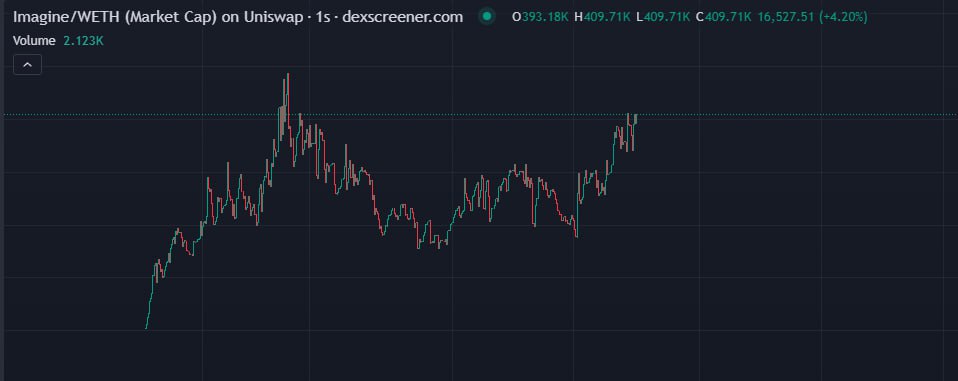958x381 pixels.
Task: Collapse the indicator legend with the chevron button
Action: tap(27, 64)
